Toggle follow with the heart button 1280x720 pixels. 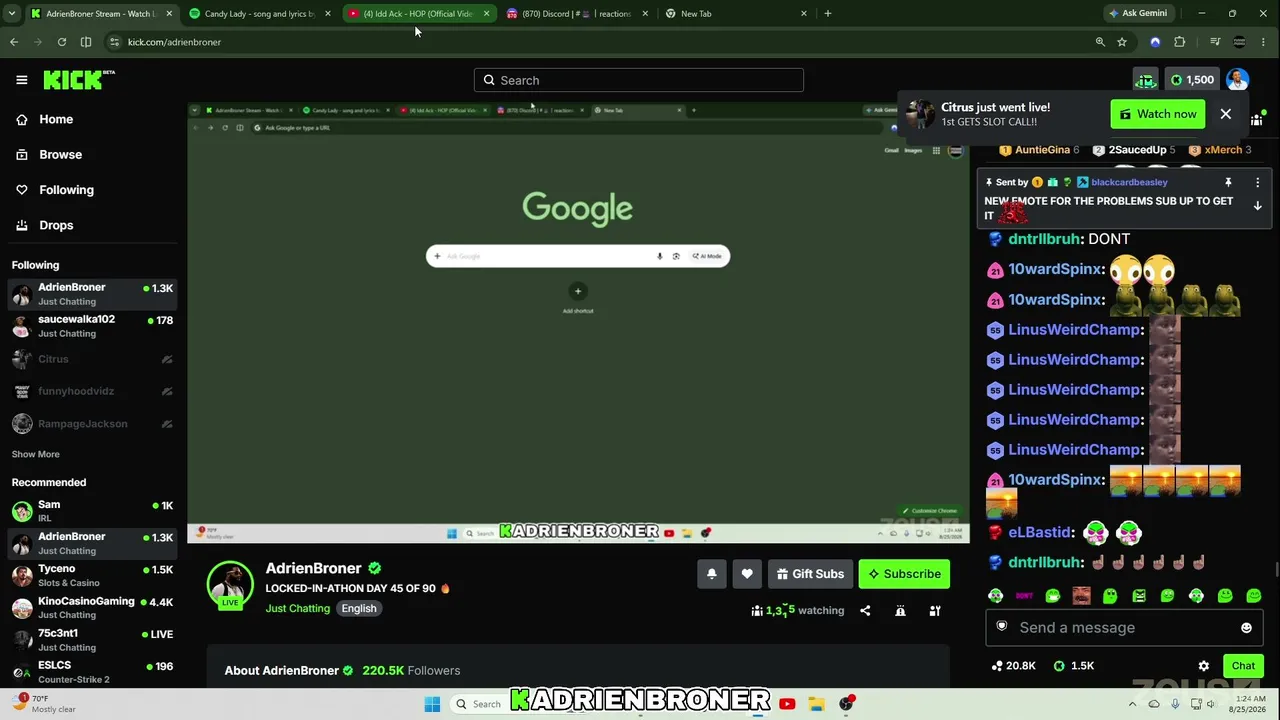pos(747,574)
